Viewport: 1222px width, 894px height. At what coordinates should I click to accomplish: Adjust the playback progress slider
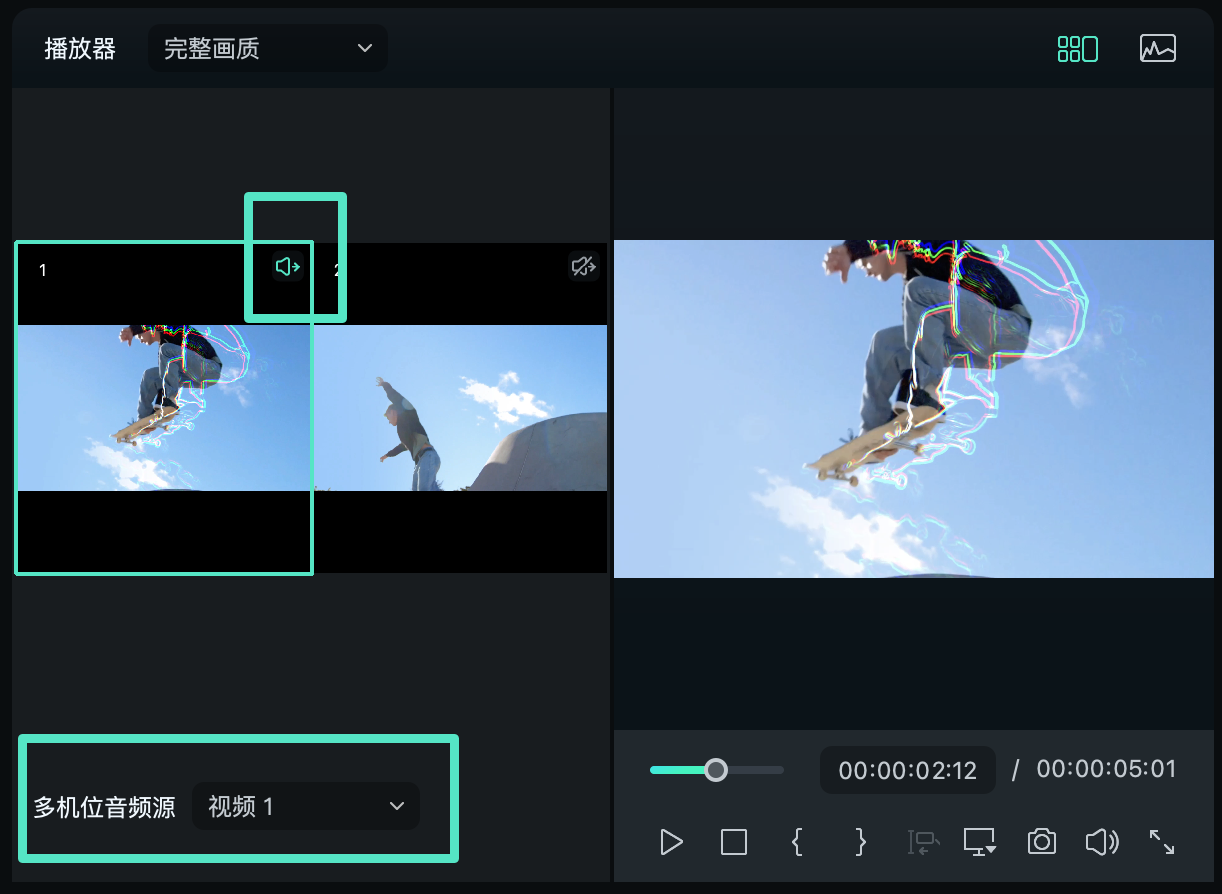[716, 770]
